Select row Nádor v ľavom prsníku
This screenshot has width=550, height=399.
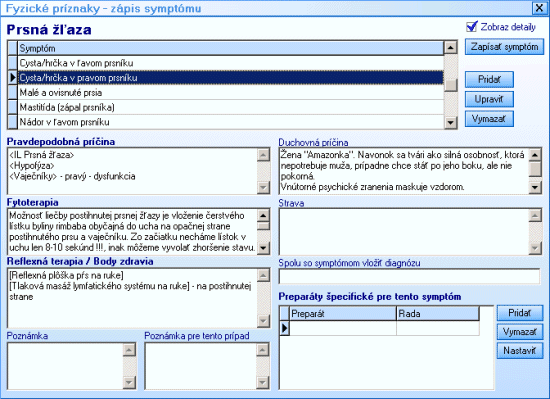point(230,122)
